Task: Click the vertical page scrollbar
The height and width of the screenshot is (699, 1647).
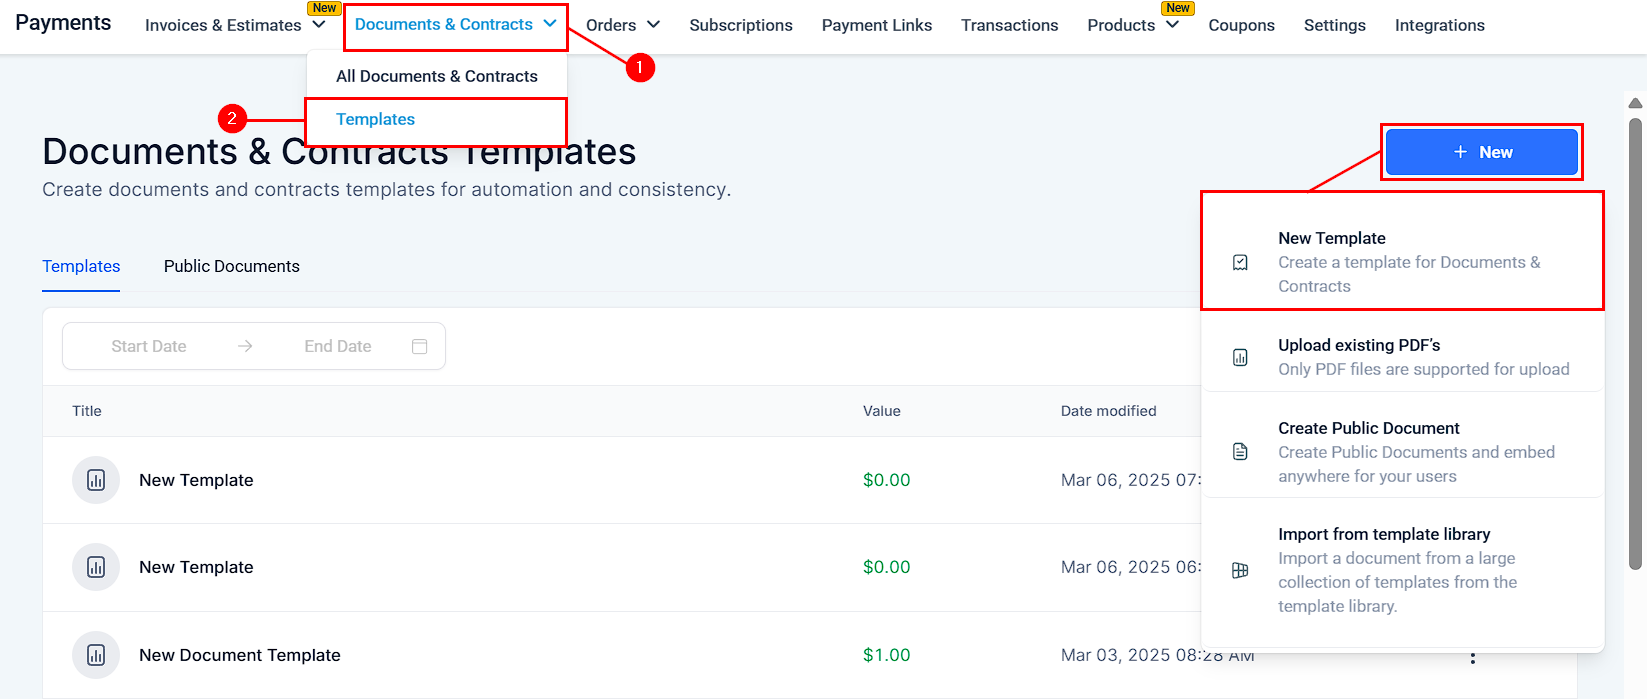Action: [x=1635, y=340]
